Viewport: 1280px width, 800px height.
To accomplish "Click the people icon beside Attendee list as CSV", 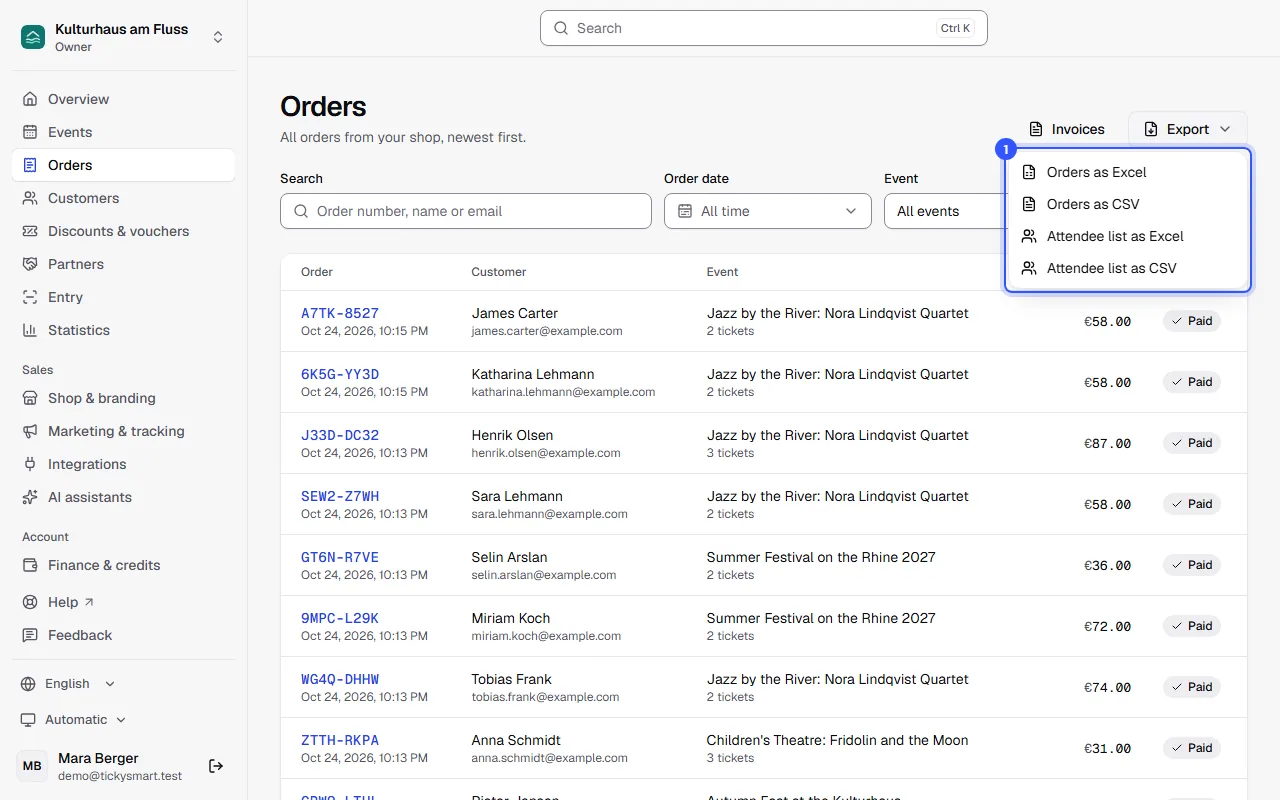I will (x=1029, y=268).
